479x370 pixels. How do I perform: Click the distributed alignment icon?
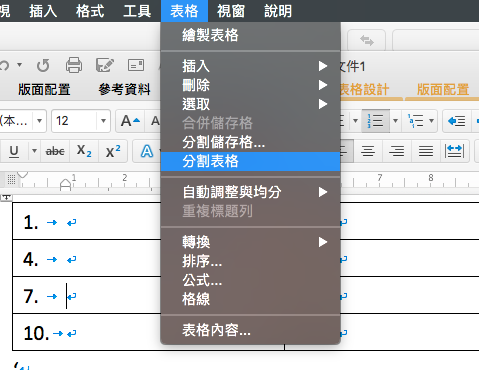pyautogui.click(x=455, y=151)
